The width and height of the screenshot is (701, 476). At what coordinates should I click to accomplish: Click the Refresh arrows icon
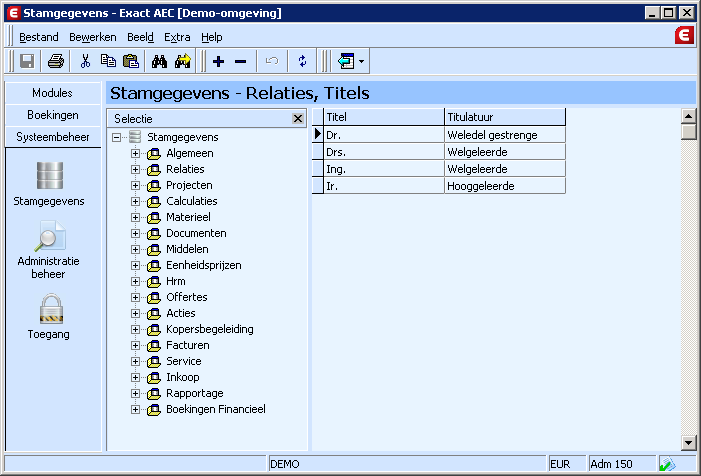303,61
